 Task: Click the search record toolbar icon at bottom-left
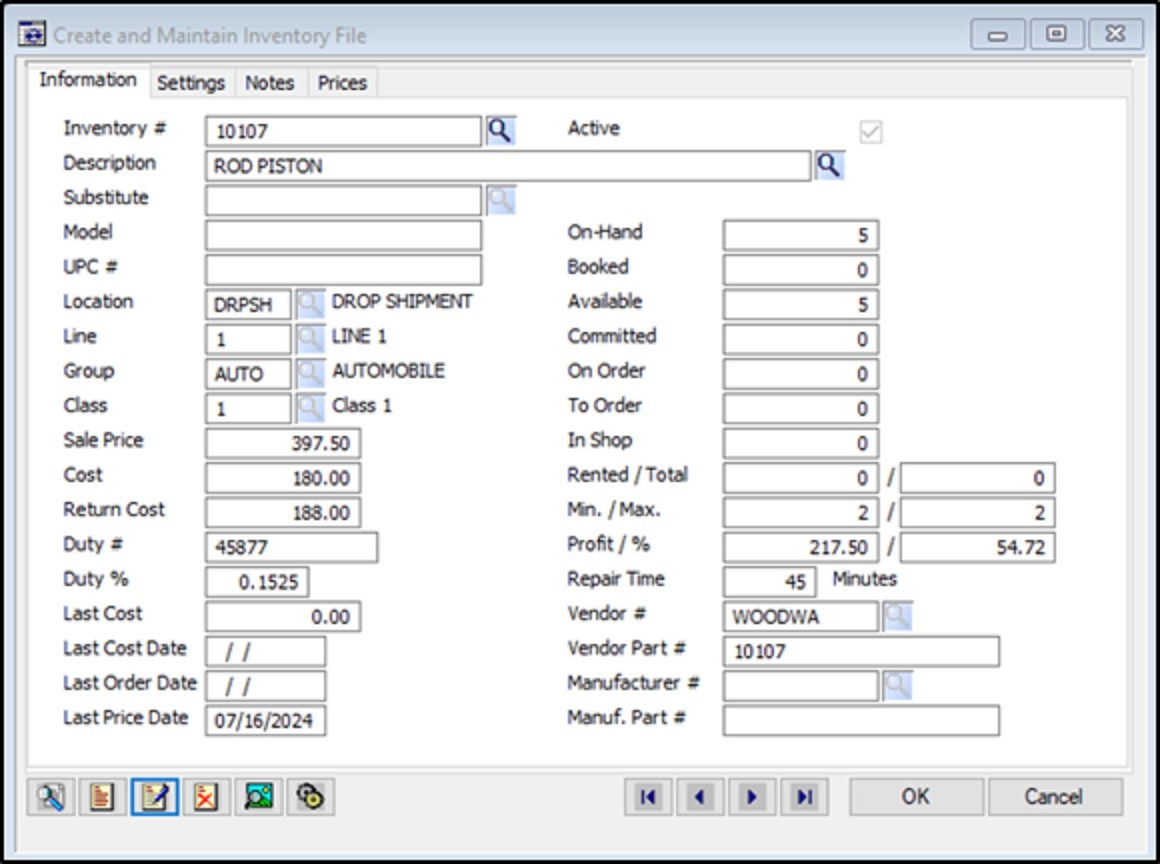(x=51, y=797)
